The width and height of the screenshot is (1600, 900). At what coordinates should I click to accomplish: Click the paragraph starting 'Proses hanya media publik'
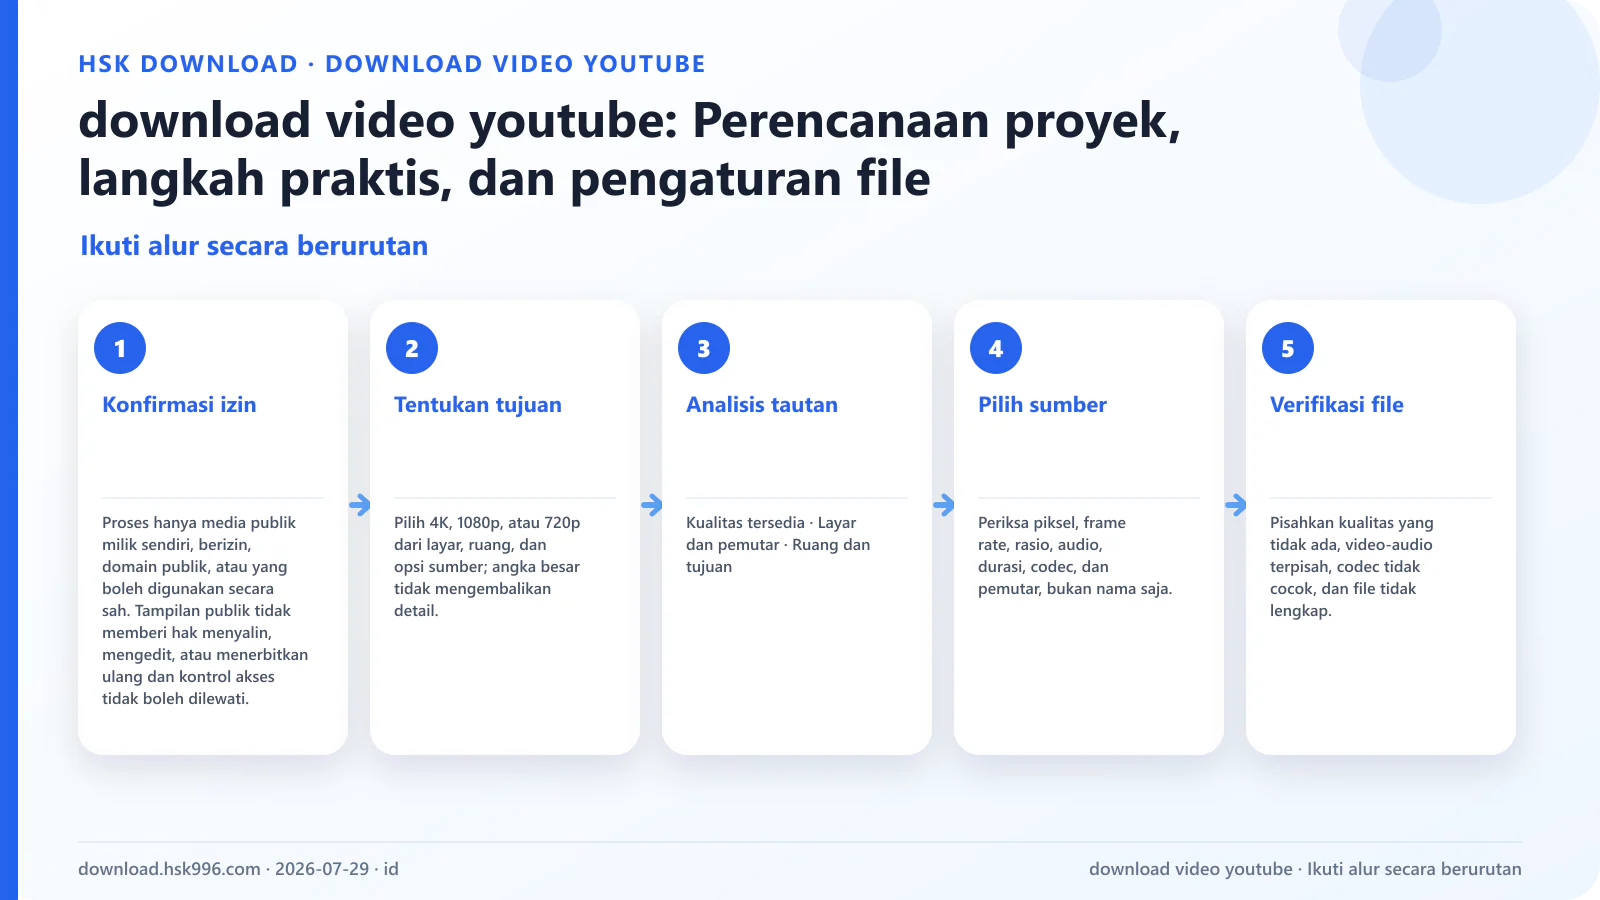pyautogui.click(x=205, y=610)
